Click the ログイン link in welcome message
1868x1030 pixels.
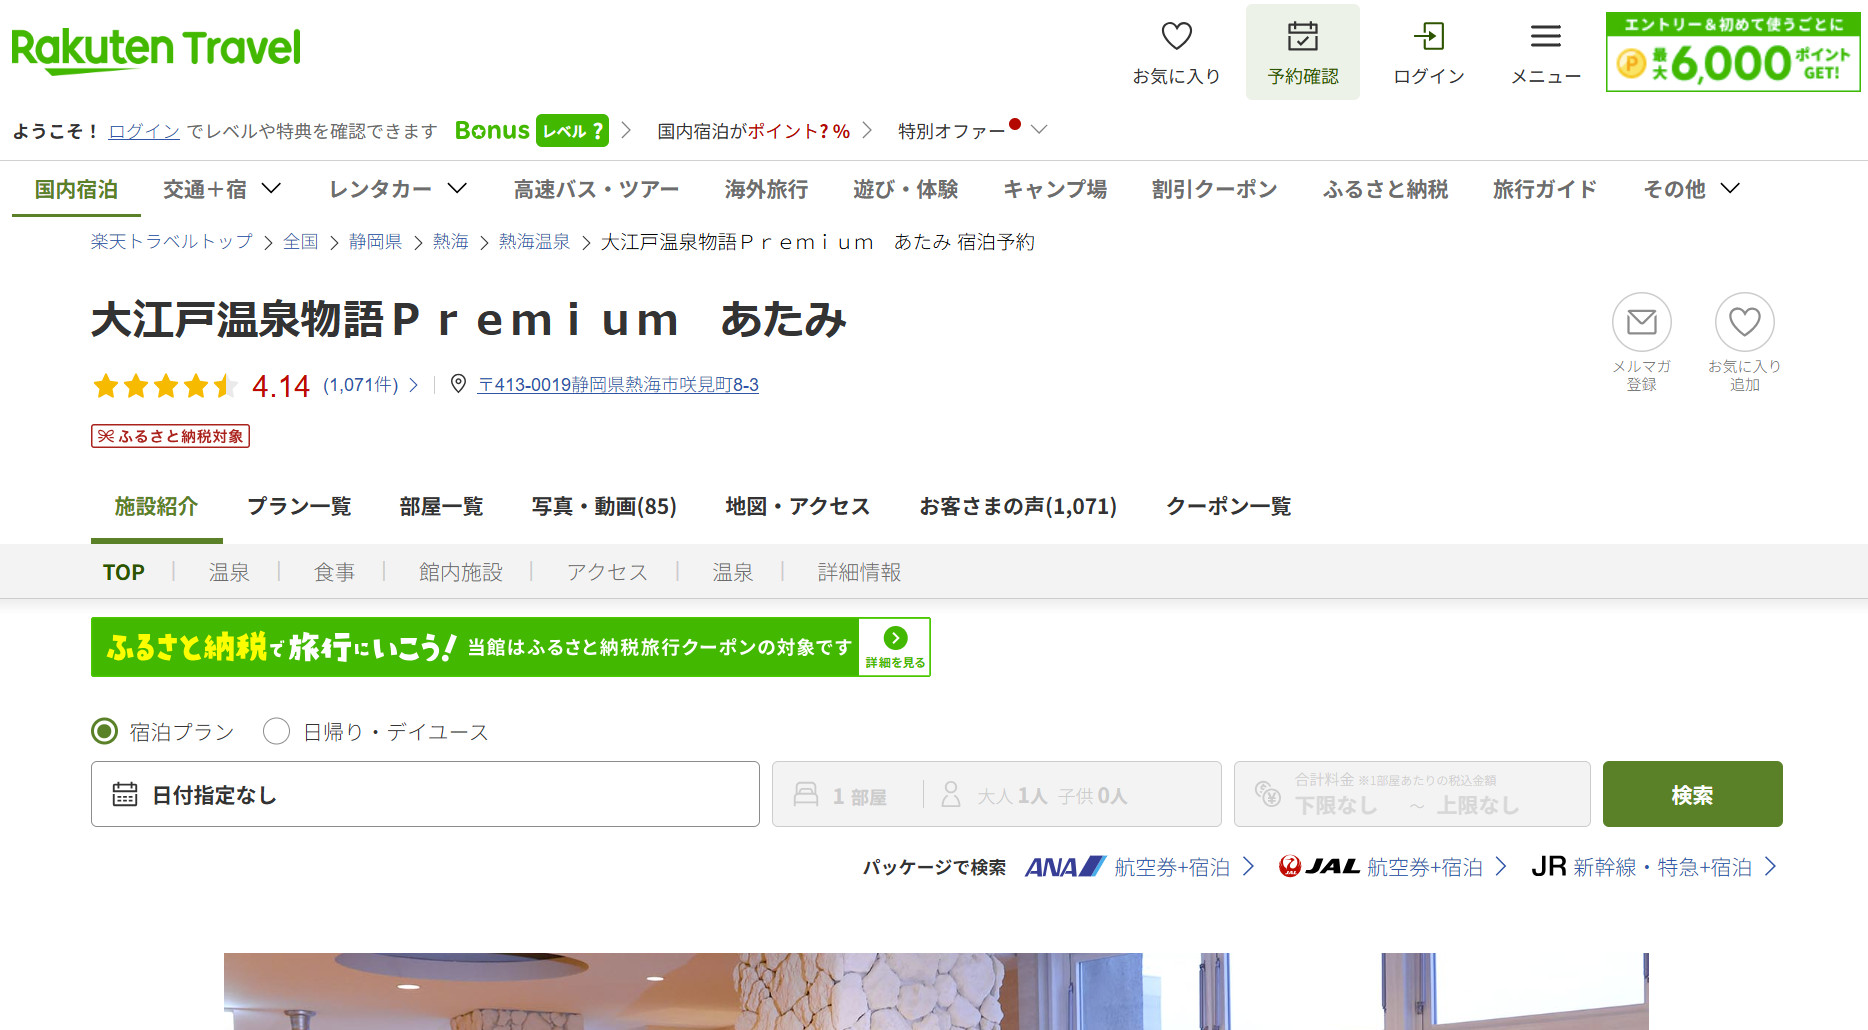point(144,131)
